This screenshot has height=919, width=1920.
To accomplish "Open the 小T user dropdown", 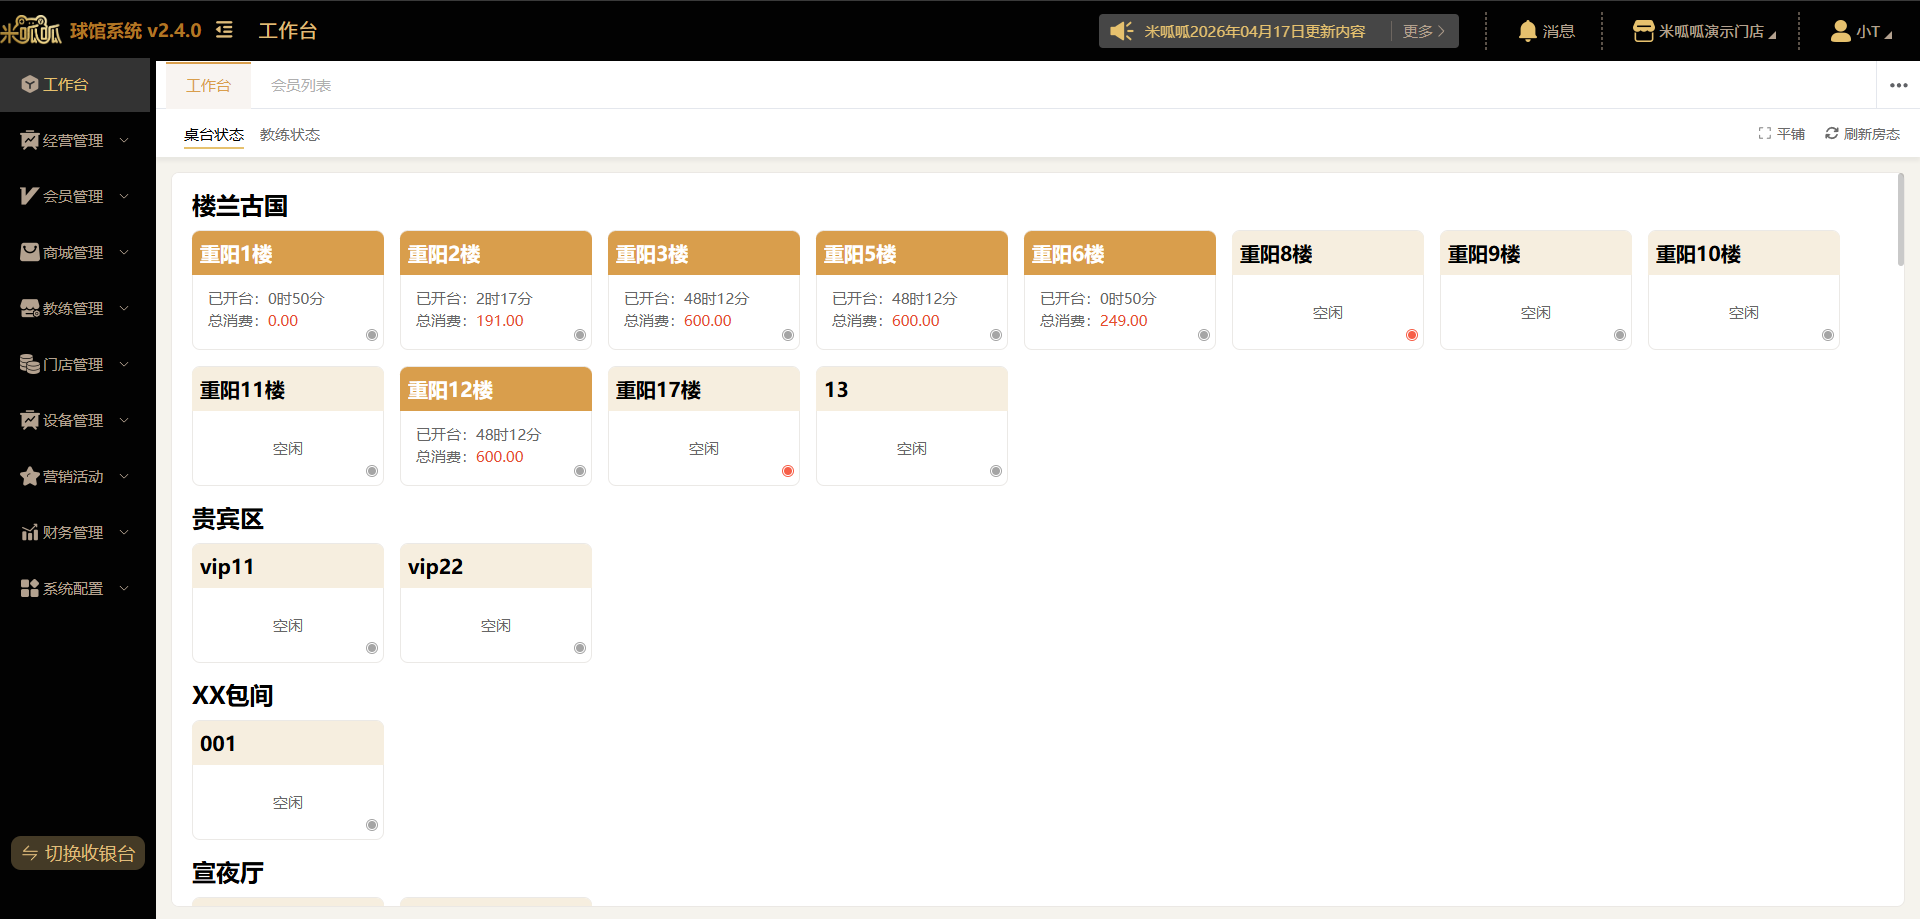I will (1861, 31).
